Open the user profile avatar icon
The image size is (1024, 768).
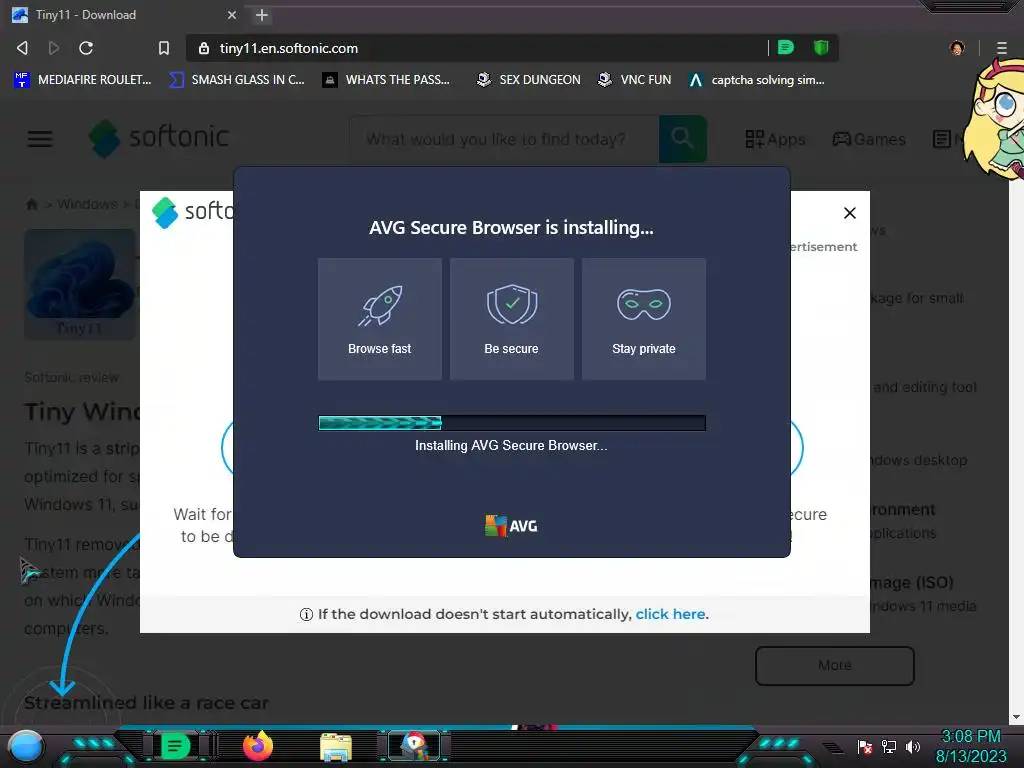click(x=957, y=48)
